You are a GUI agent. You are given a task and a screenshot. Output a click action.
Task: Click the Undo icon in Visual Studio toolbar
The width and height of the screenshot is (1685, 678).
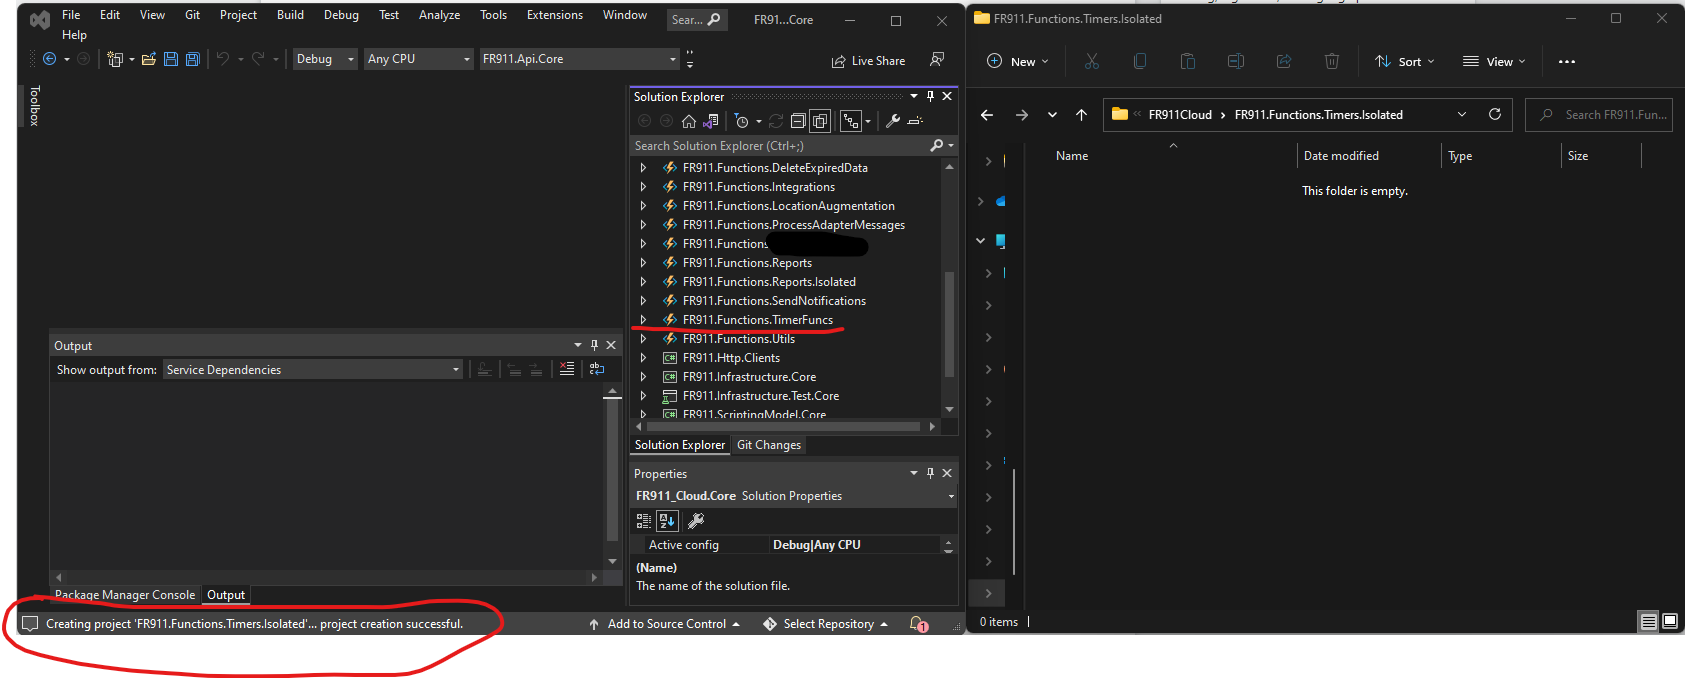click(223, 59)
